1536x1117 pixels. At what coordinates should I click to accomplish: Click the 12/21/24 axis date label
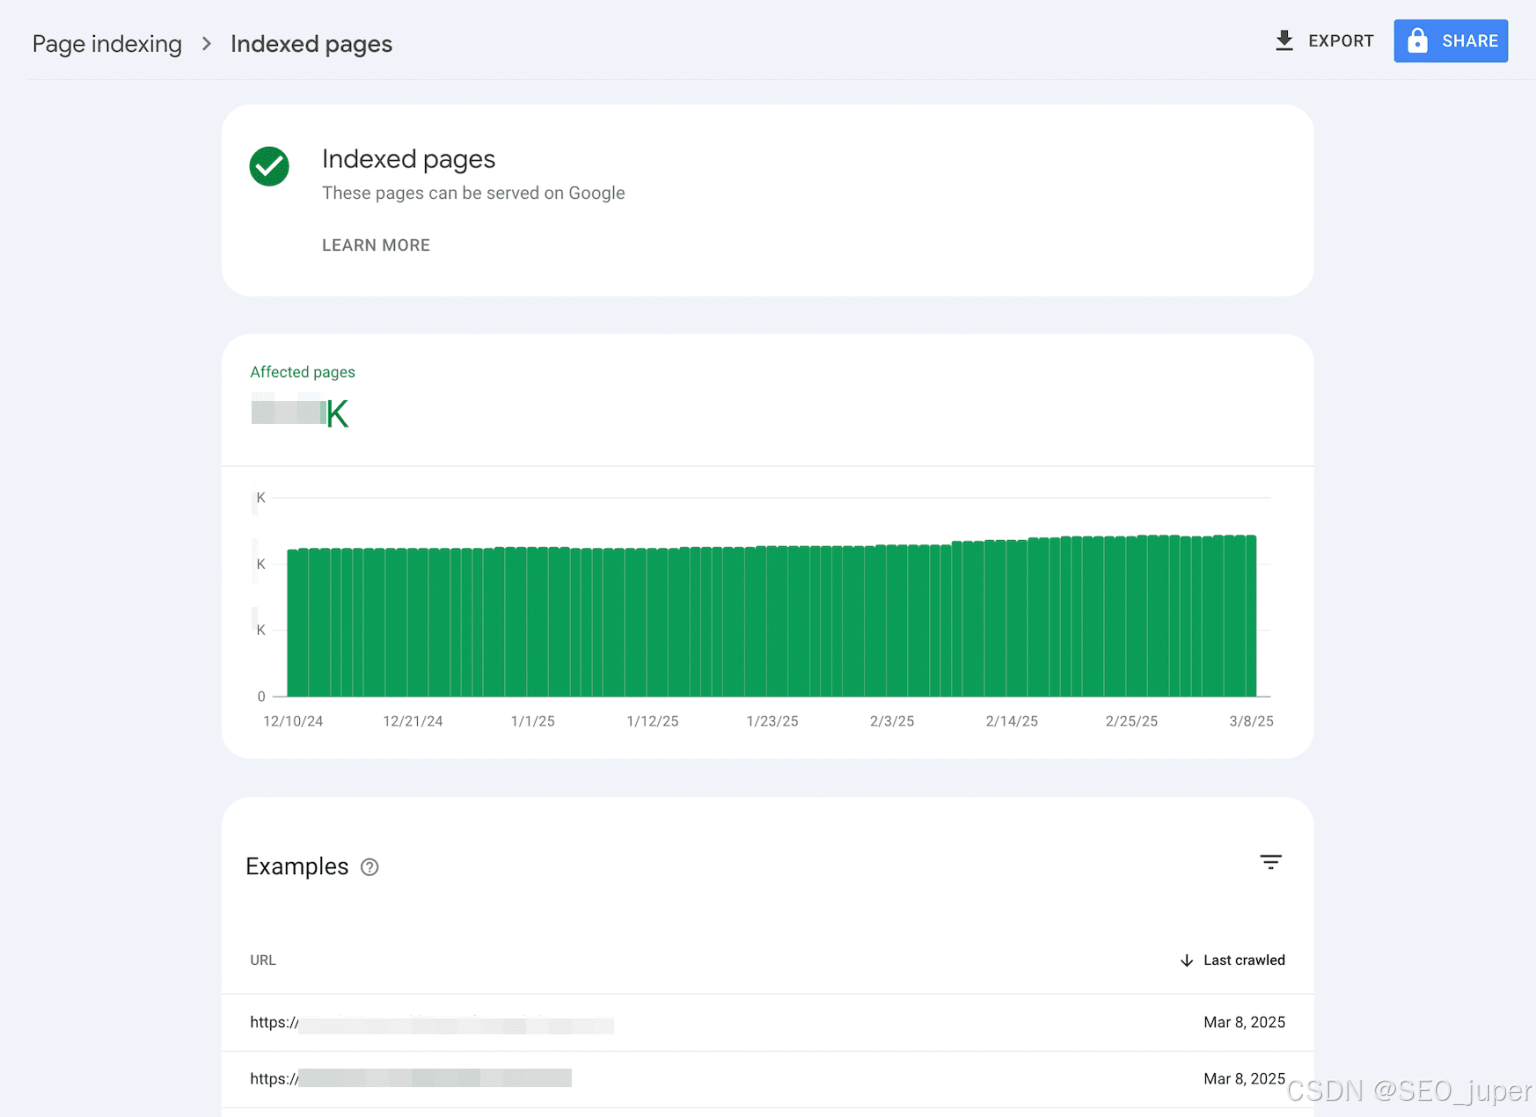(413, 721)
